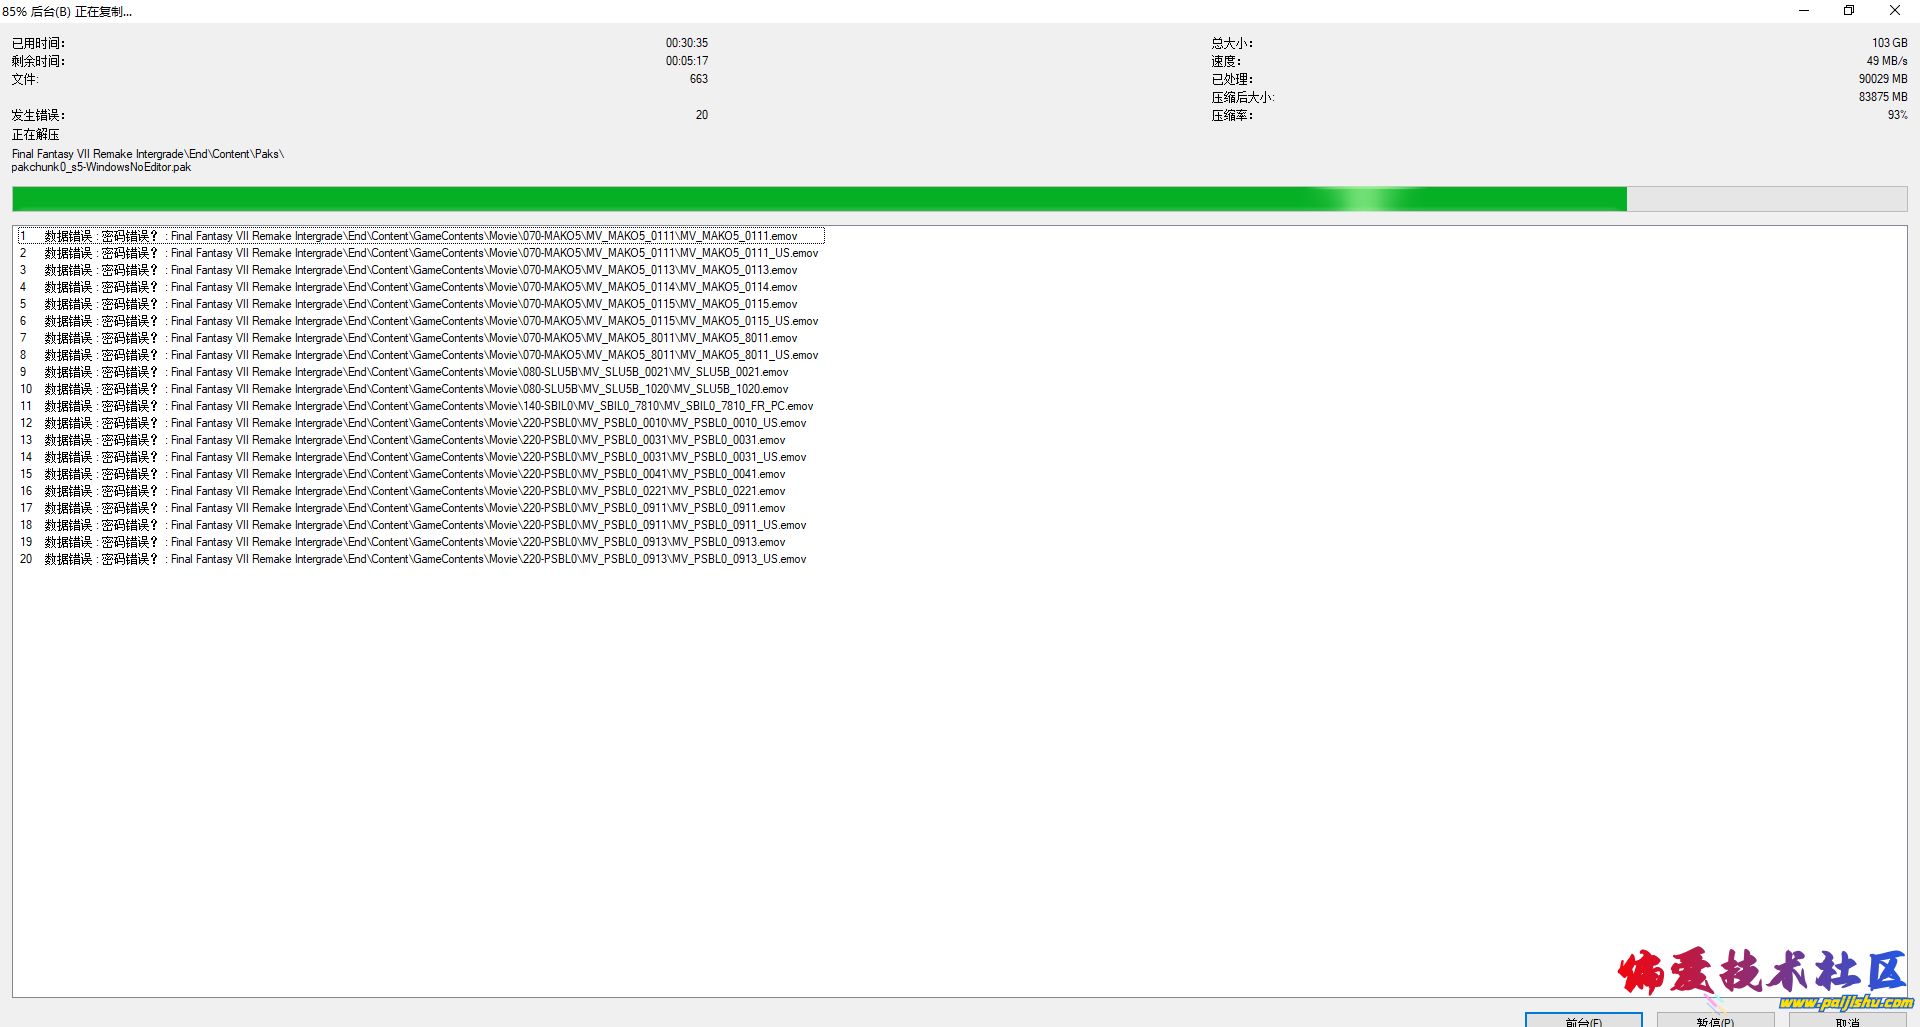Click the 前台(F) foreground button
Viewport: 1920px width, 1027px height.
(x=1583, y=1022)
